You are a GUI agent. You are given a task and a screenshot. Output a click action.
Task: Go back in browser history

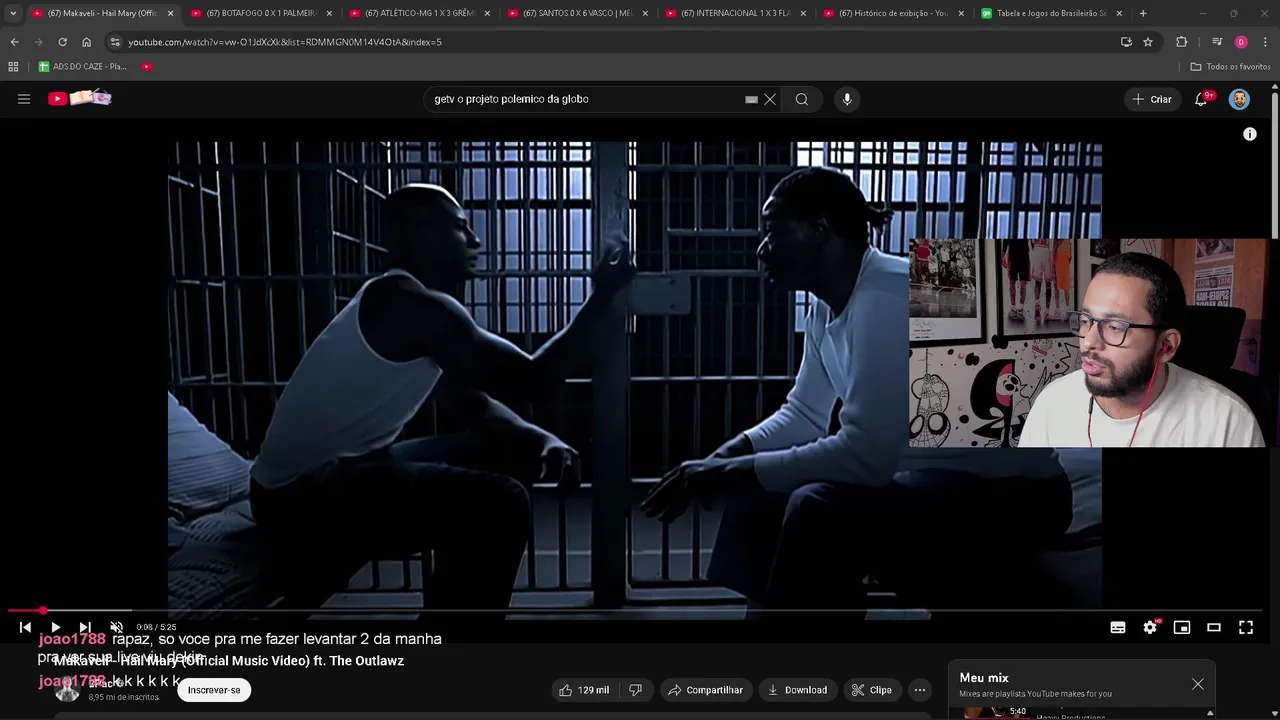(14, 42)
